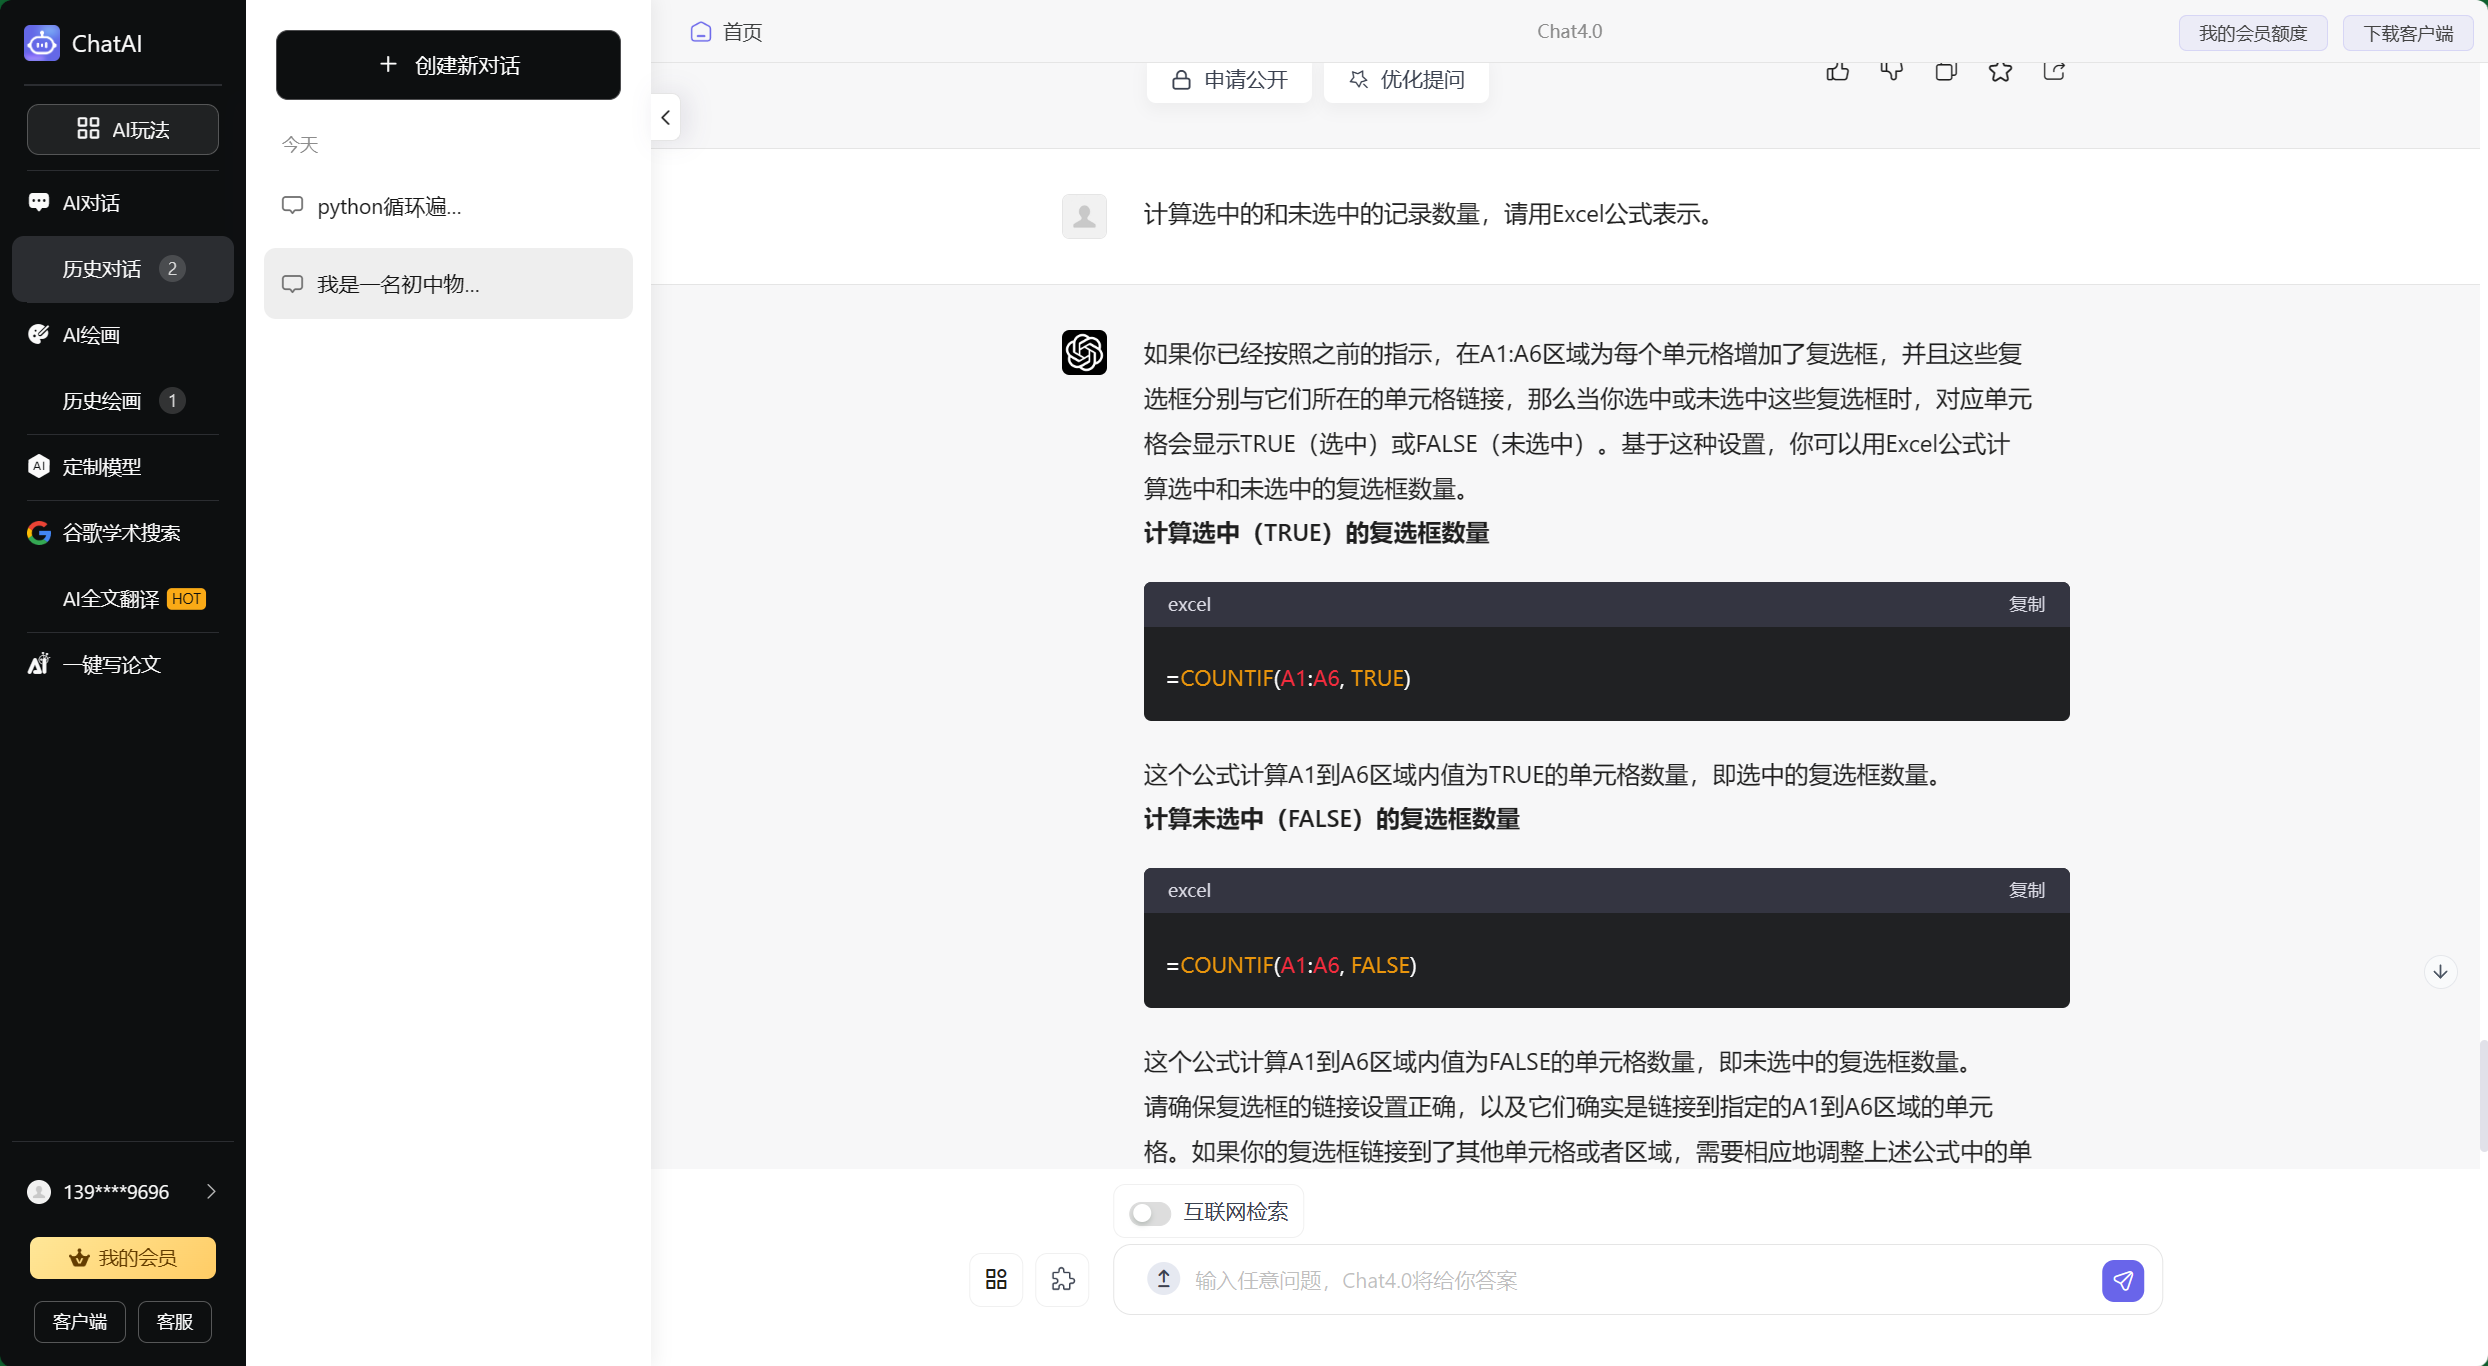Open 历史对话 in the sidebar
Screen dimensions: 2488x1366
[x=102, y=268]
